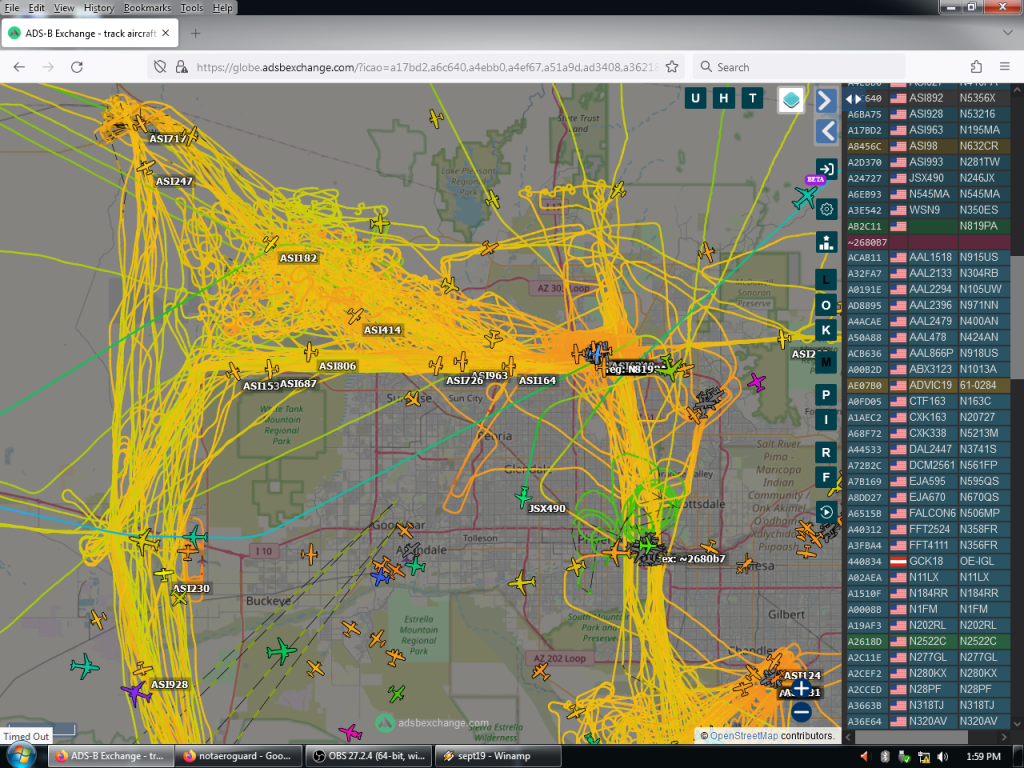1024x768 pixels.
Task: Open the Edit menu
Action: coord(37,8)
